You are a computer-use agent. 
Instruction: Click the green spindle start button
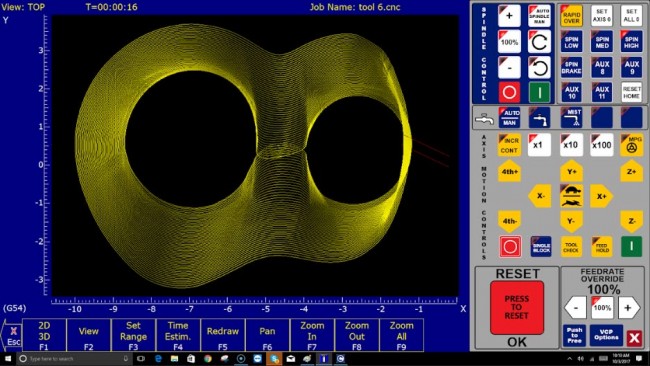tap(539, 92)
